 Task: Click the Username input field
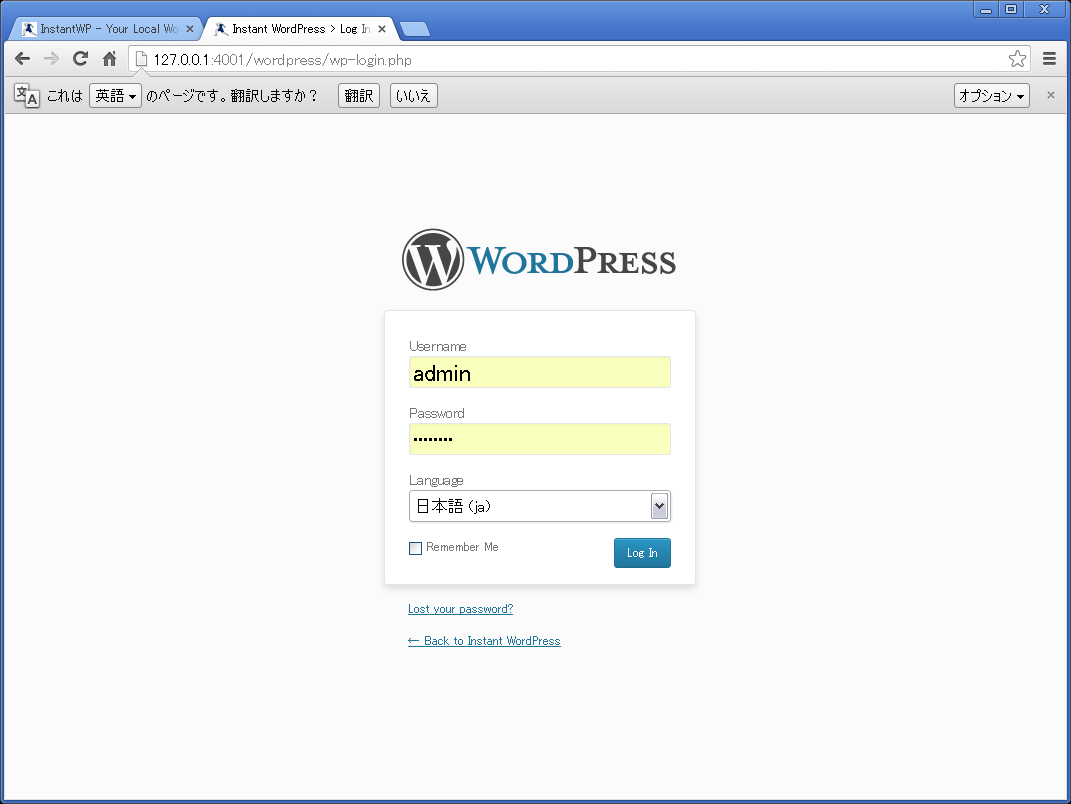click(540, 372)
